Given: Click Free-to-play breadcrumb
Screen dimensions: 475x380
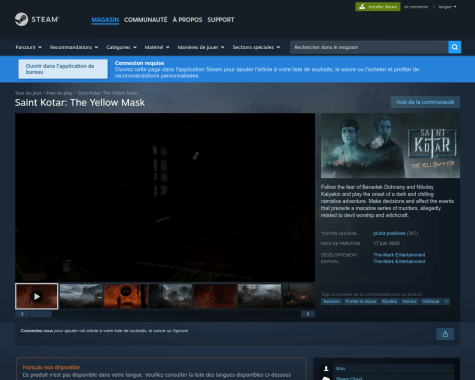Looking at the screenshot, I should 59,93.
